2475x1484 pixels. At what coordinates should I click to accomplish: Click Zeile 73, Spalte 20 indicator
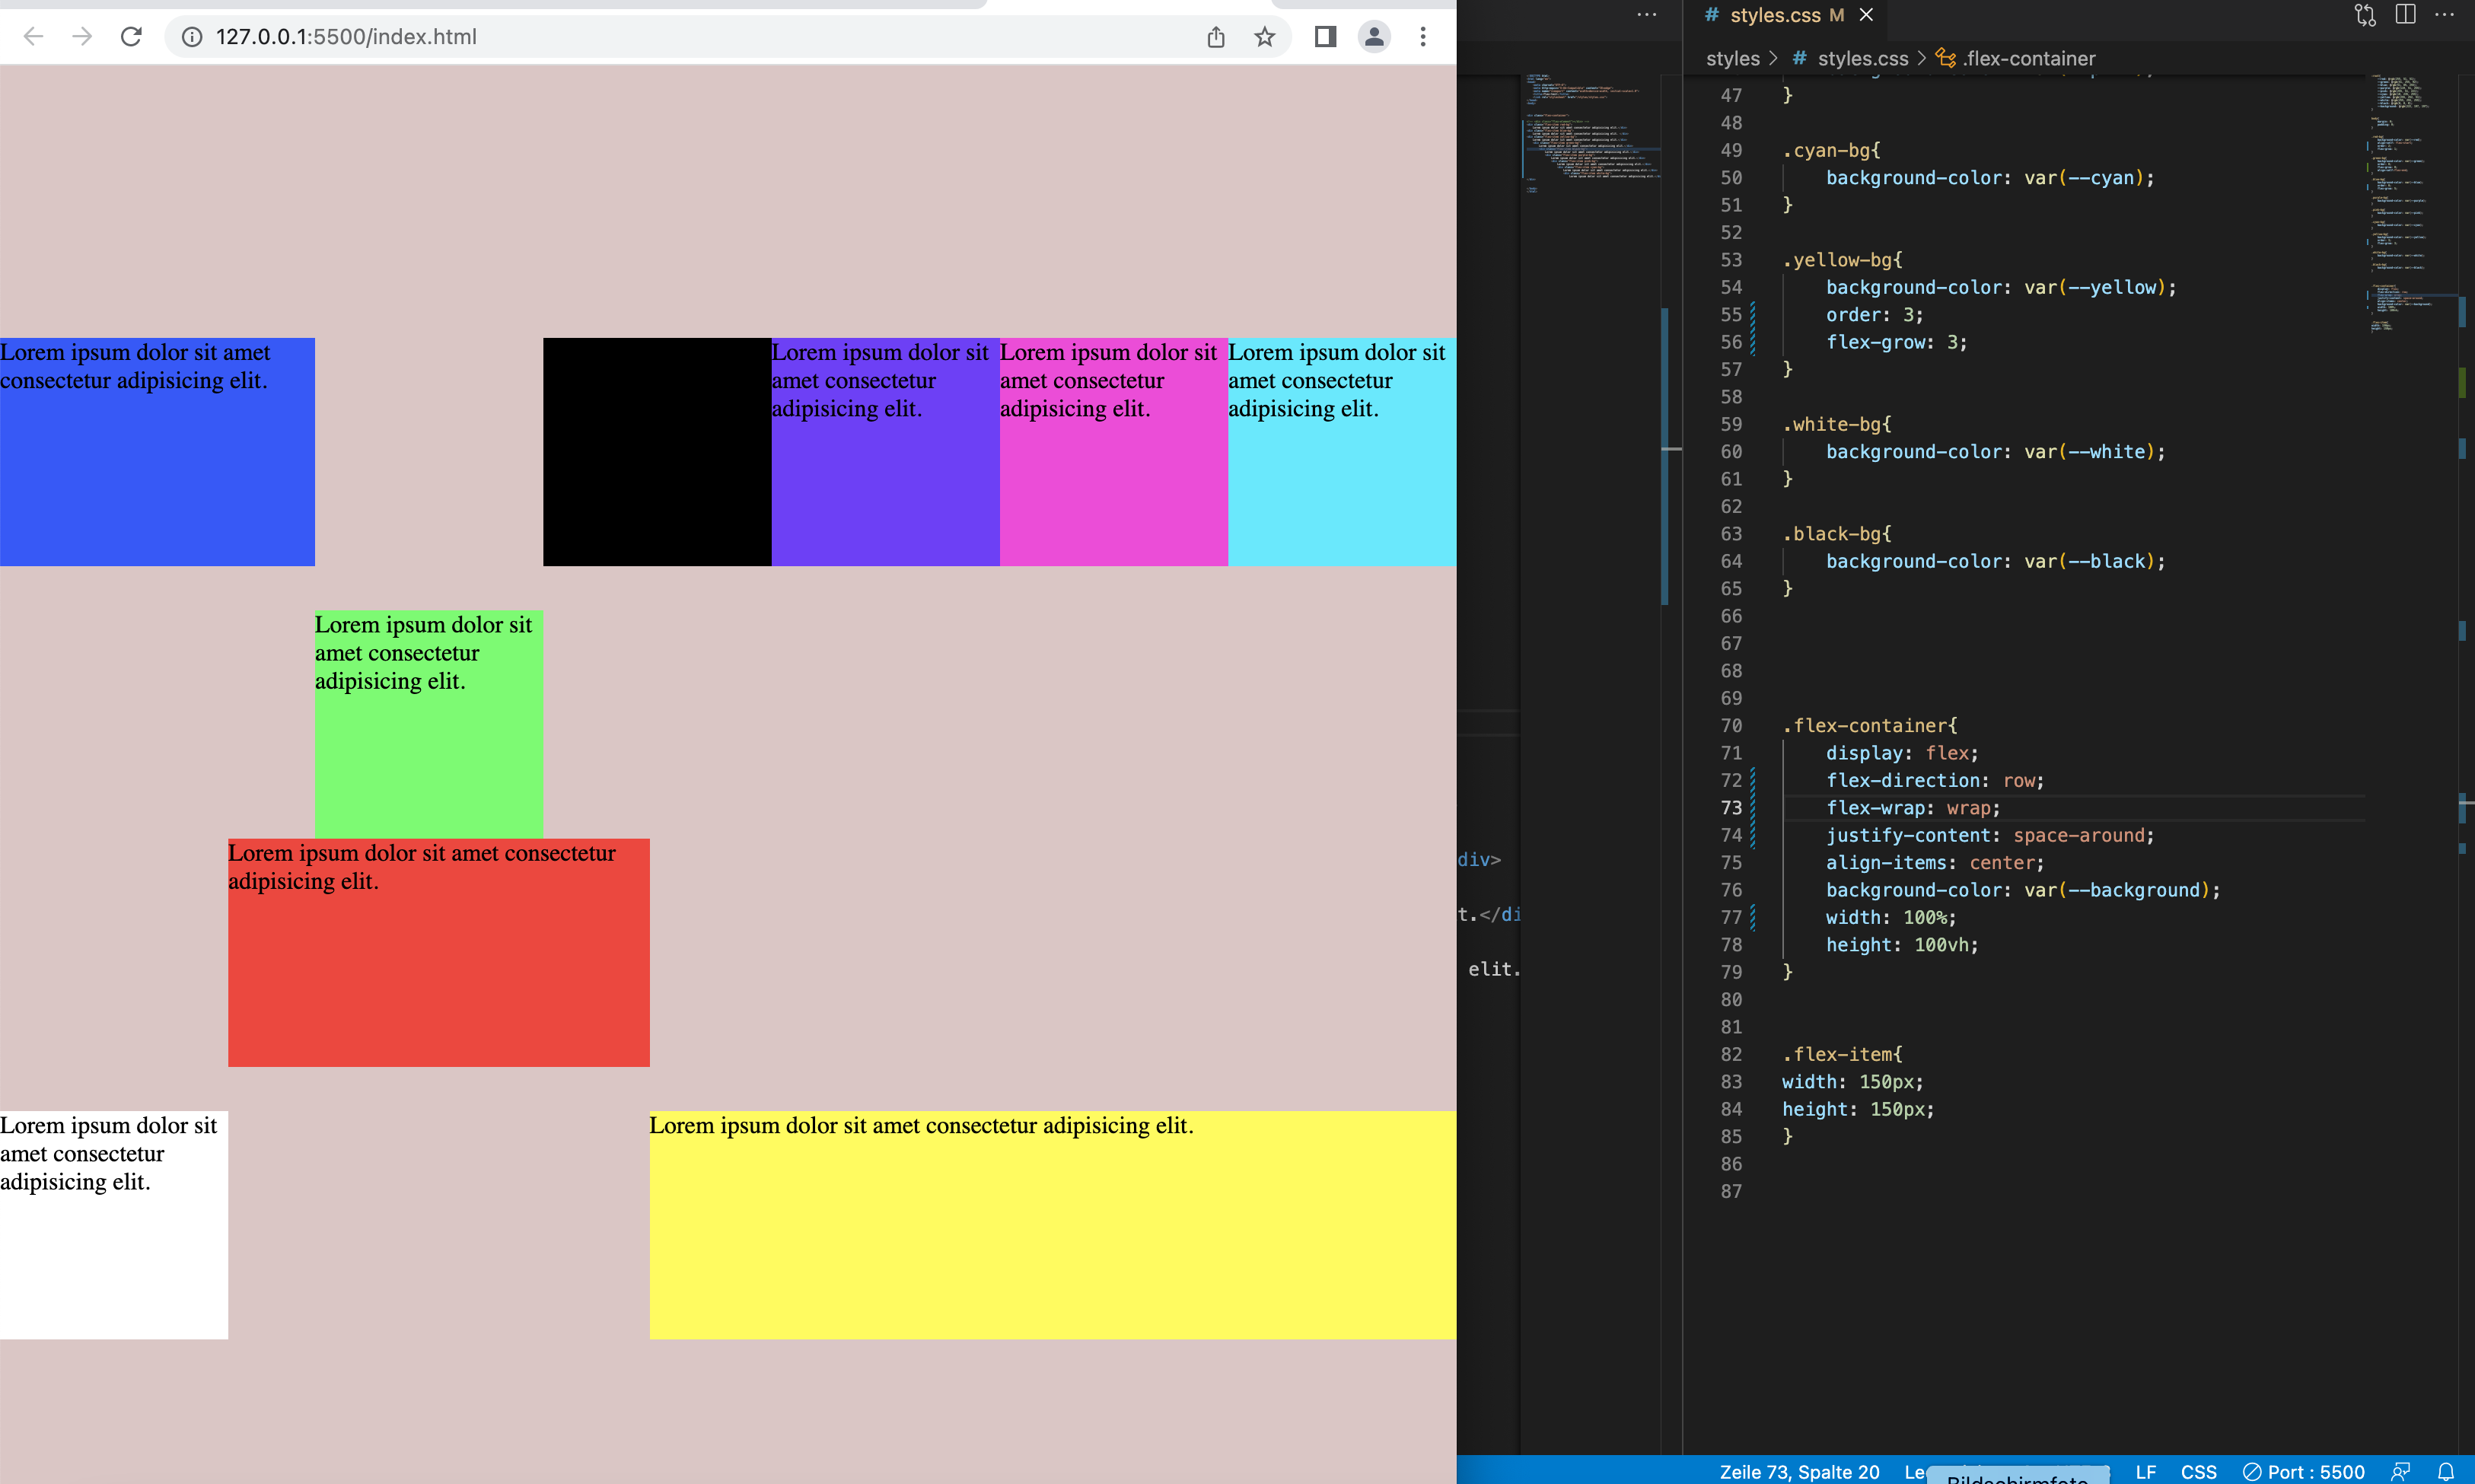[x=1799, y=1471]
